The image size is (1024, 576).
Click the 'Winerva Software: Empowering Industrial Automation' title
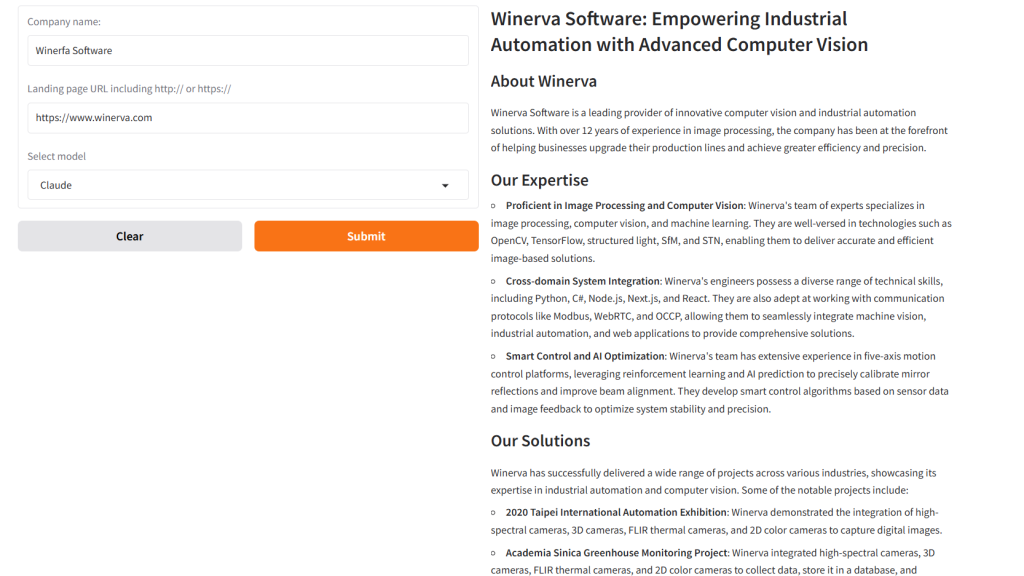pyautogui.click(x=679, y=31)
